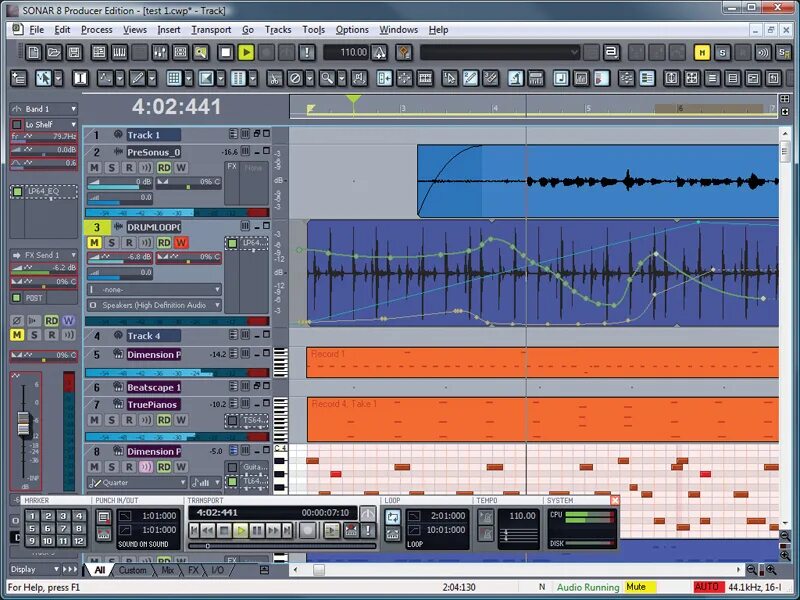Click the yellow global Mute indicator in top toolbar

coord(702,52)
